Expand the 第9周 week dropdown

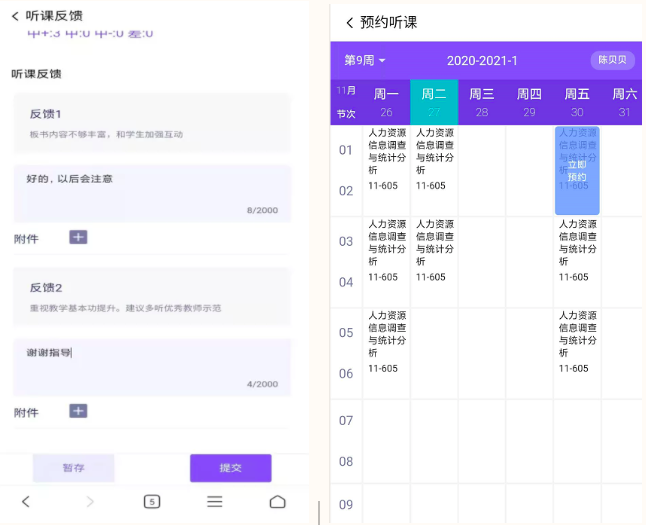point(365,61)
